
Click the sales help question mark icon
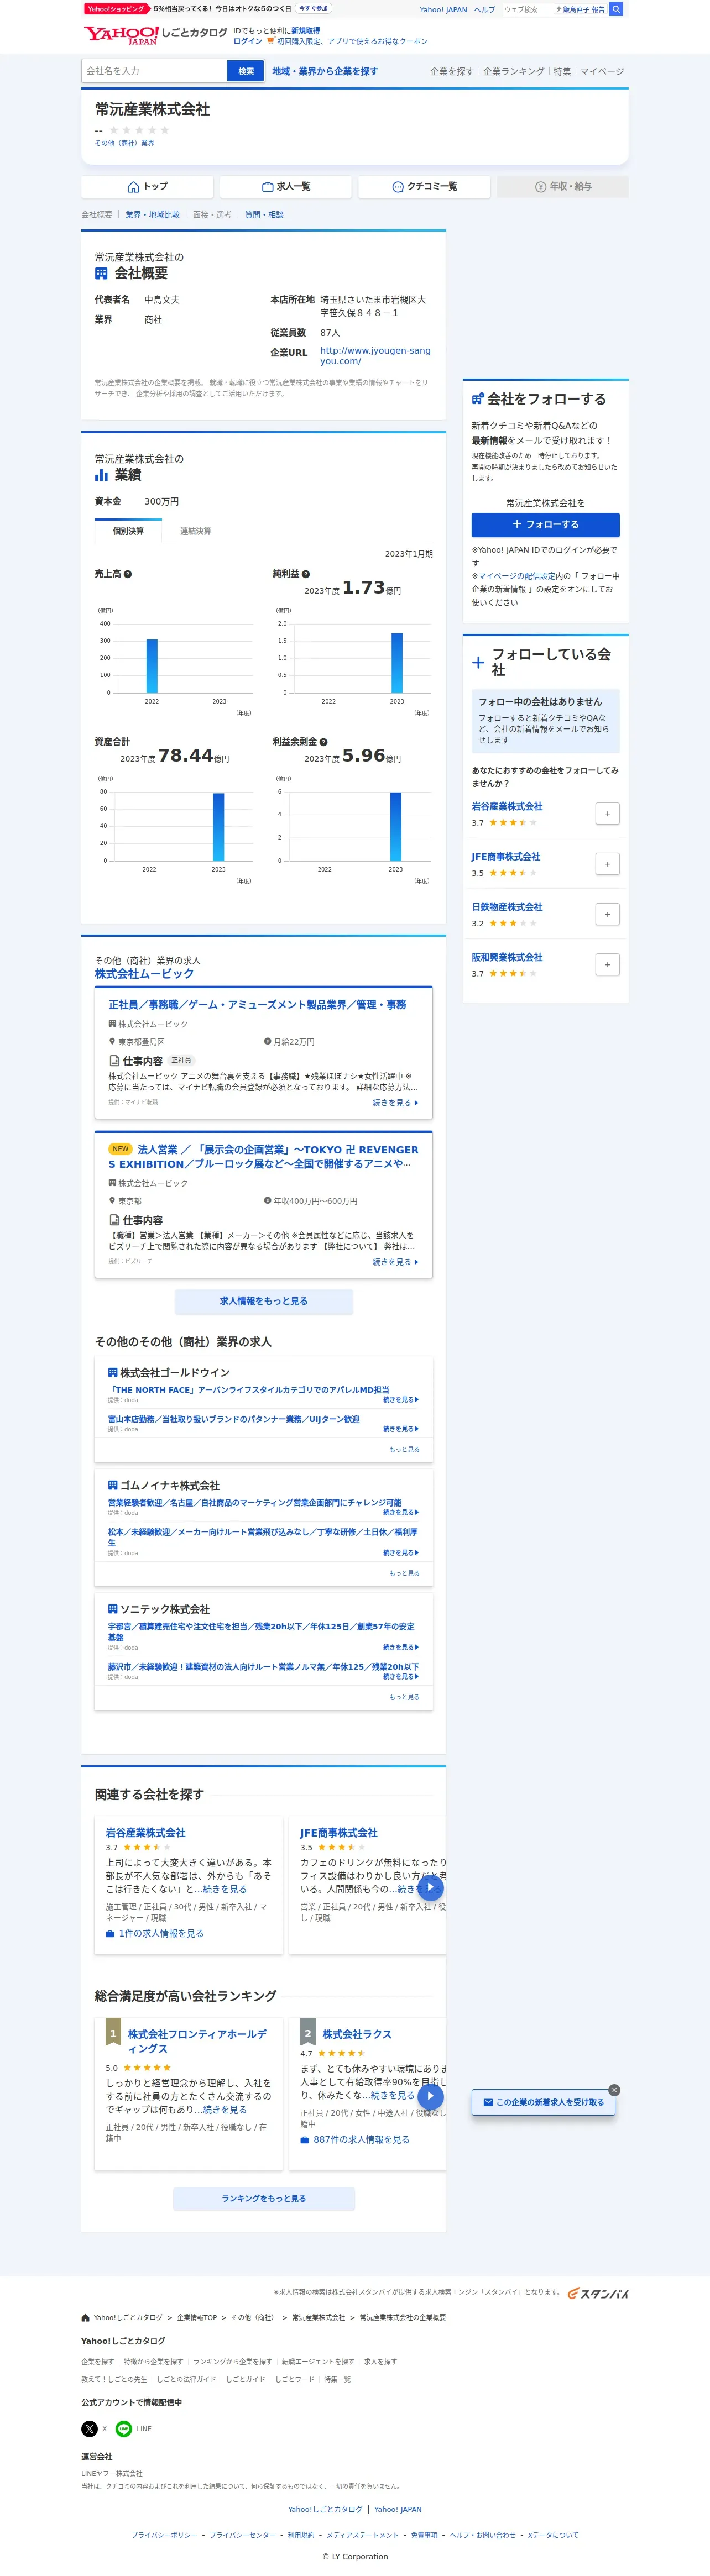128,574
